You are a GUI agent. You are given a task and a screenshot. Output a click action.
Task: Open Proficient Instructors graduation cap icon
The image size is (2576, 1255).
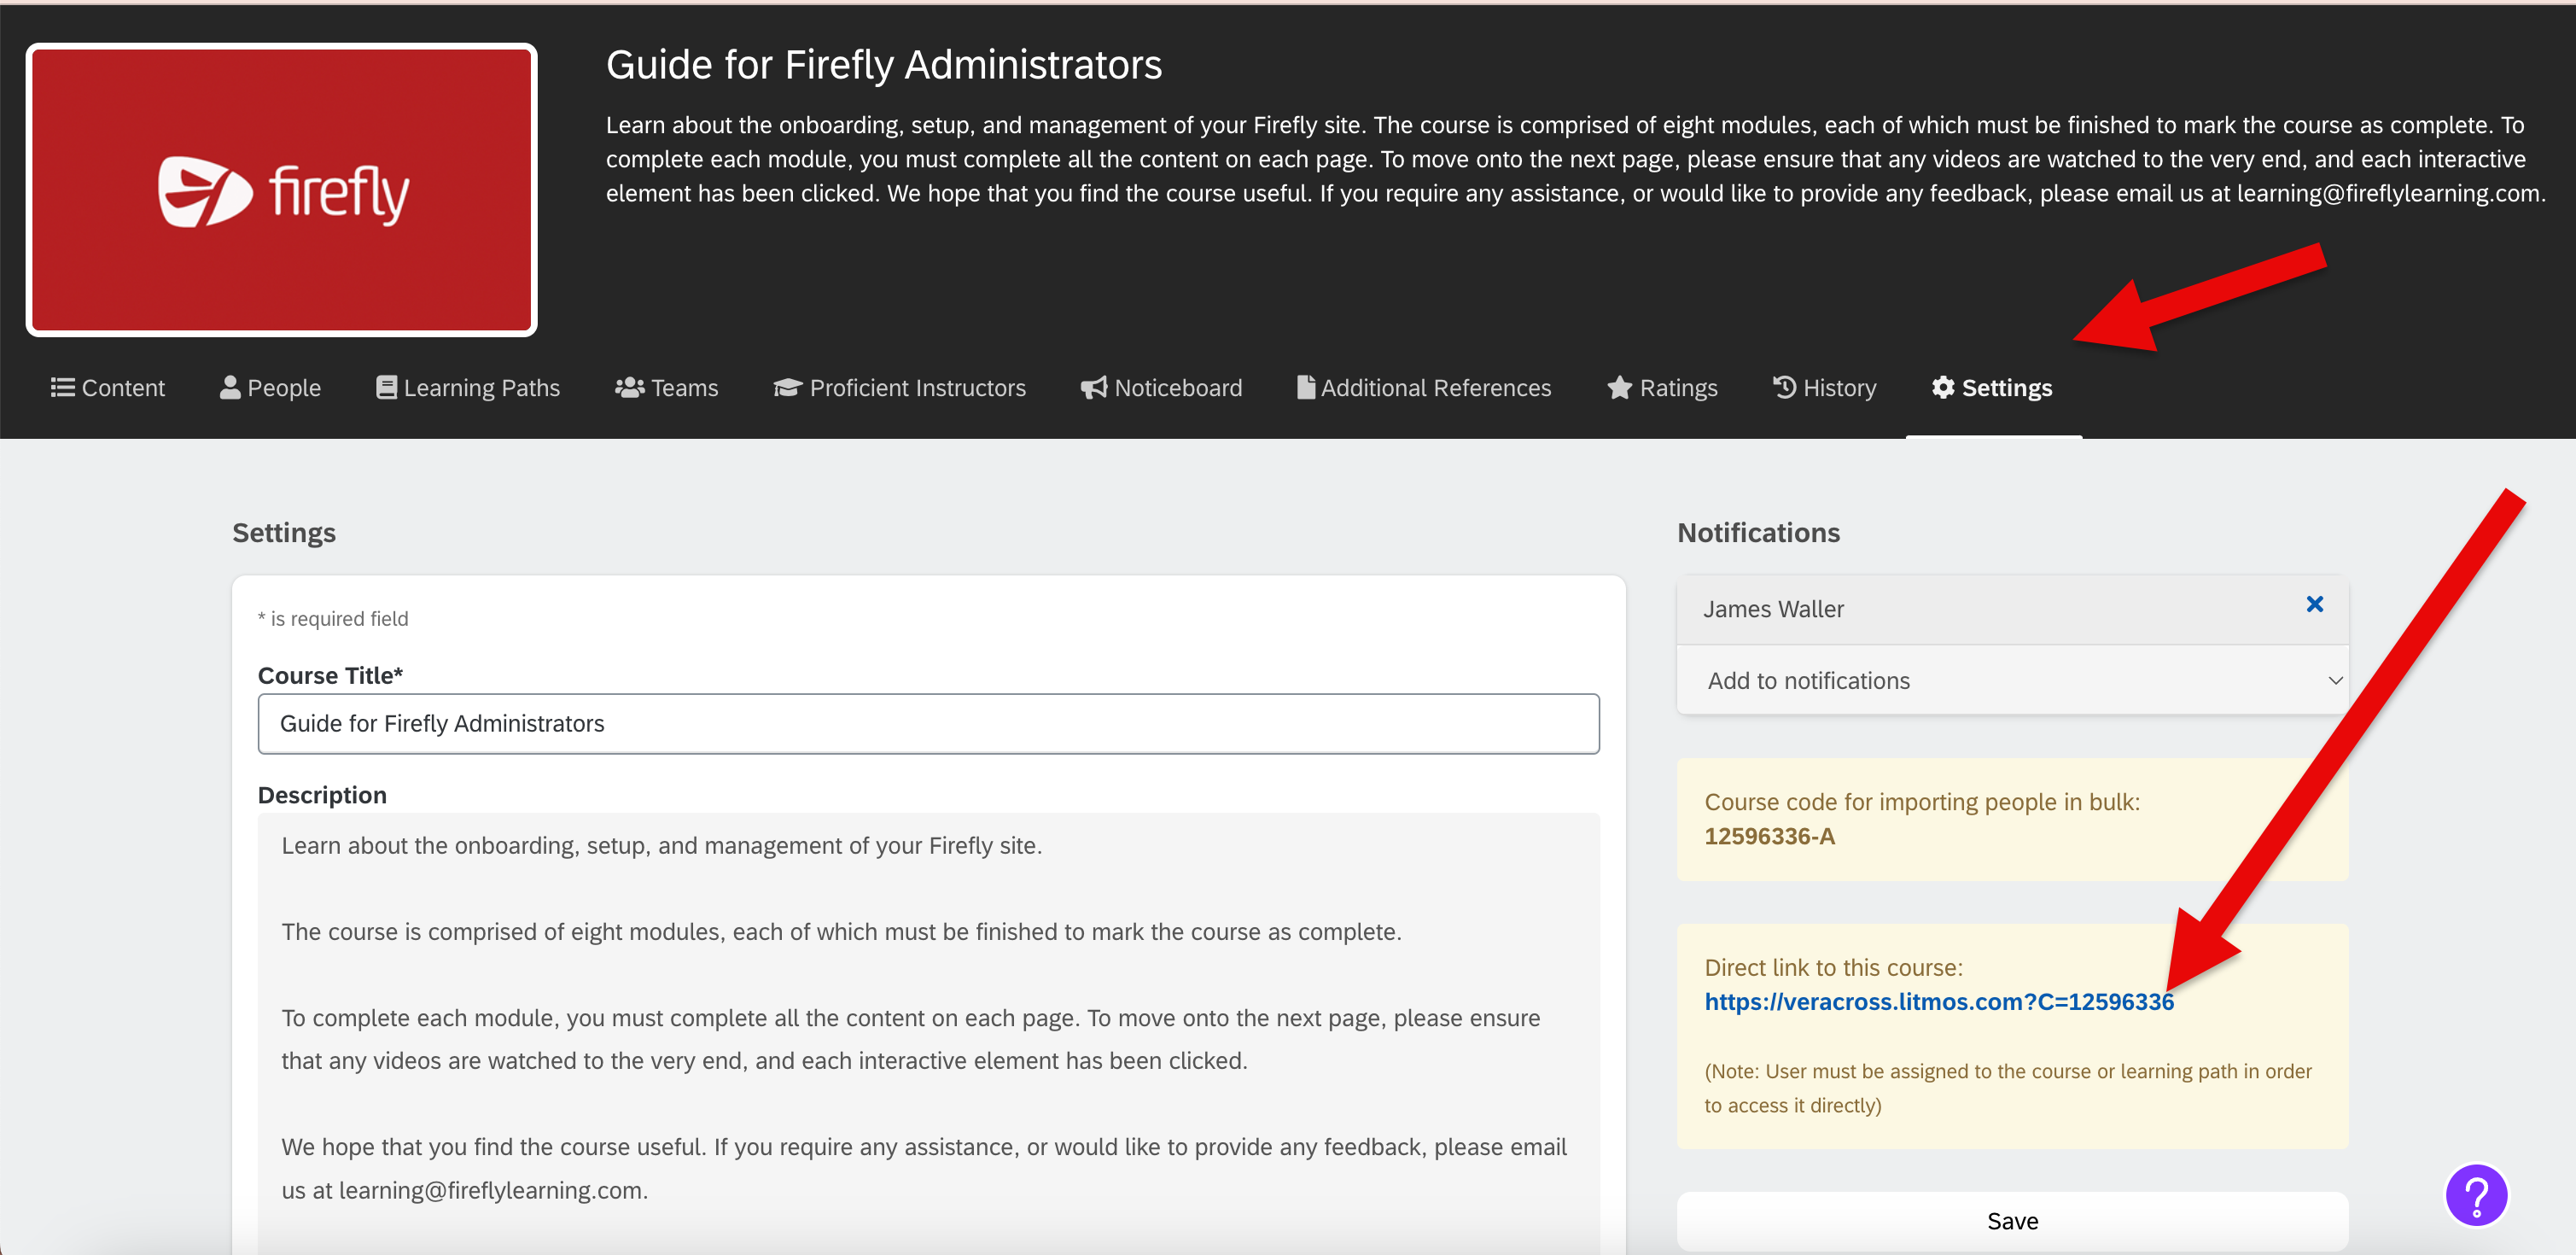click(786, 388)
